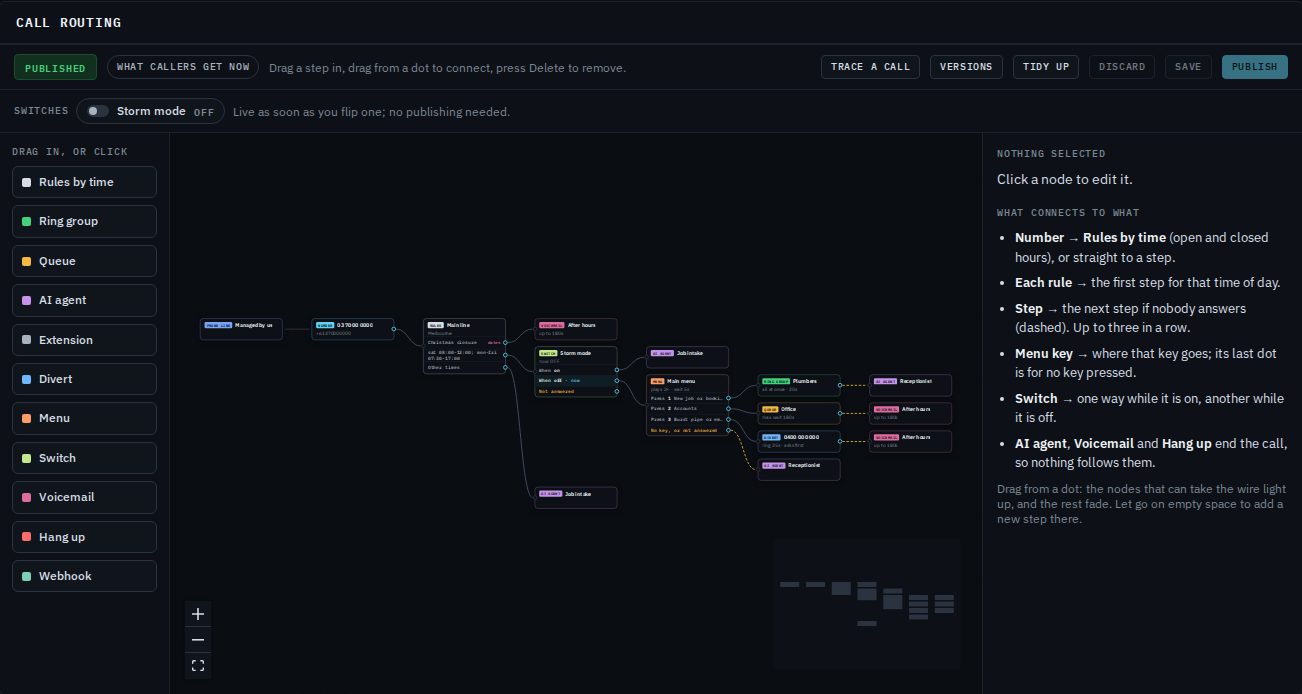Open WHAT CALLERS GET NOW
The width and height of the screenshot is (1302, 694).
click(x=183, y=67)
